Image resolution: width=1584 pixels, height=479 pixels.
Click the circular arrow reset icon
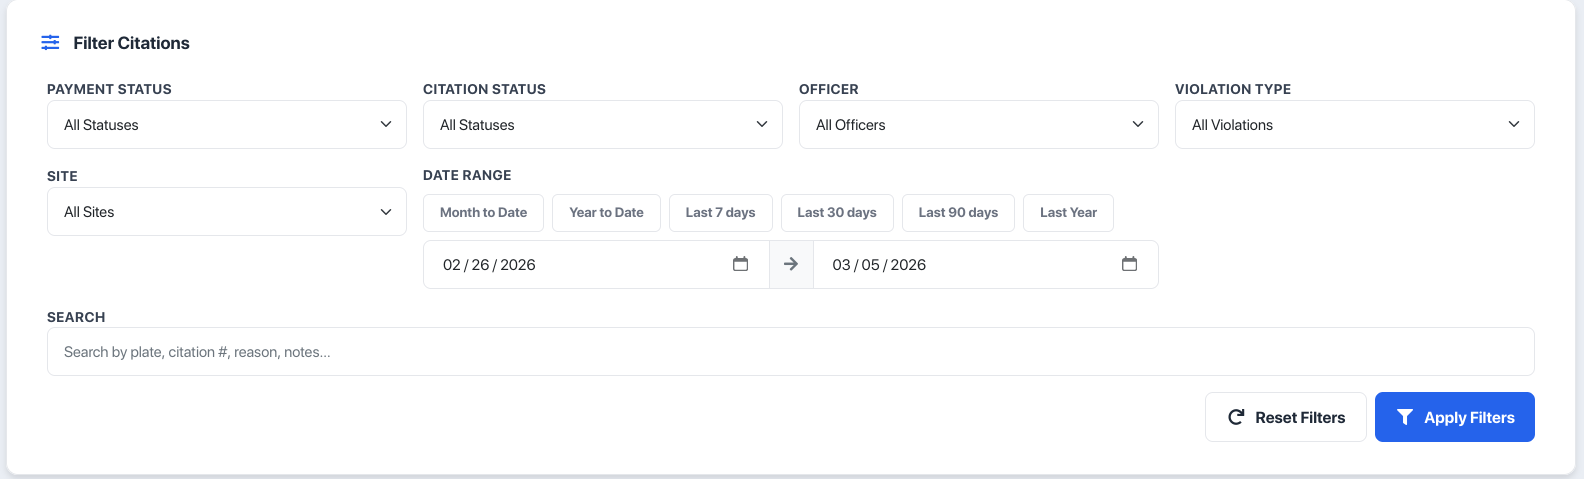1236,417
